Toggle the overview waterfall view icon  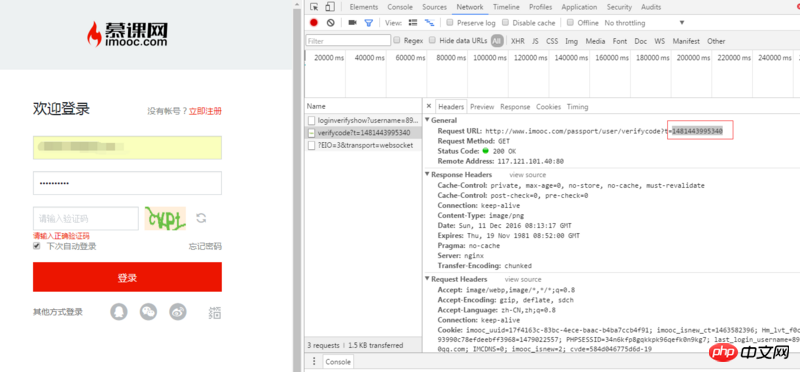point(430,22)
